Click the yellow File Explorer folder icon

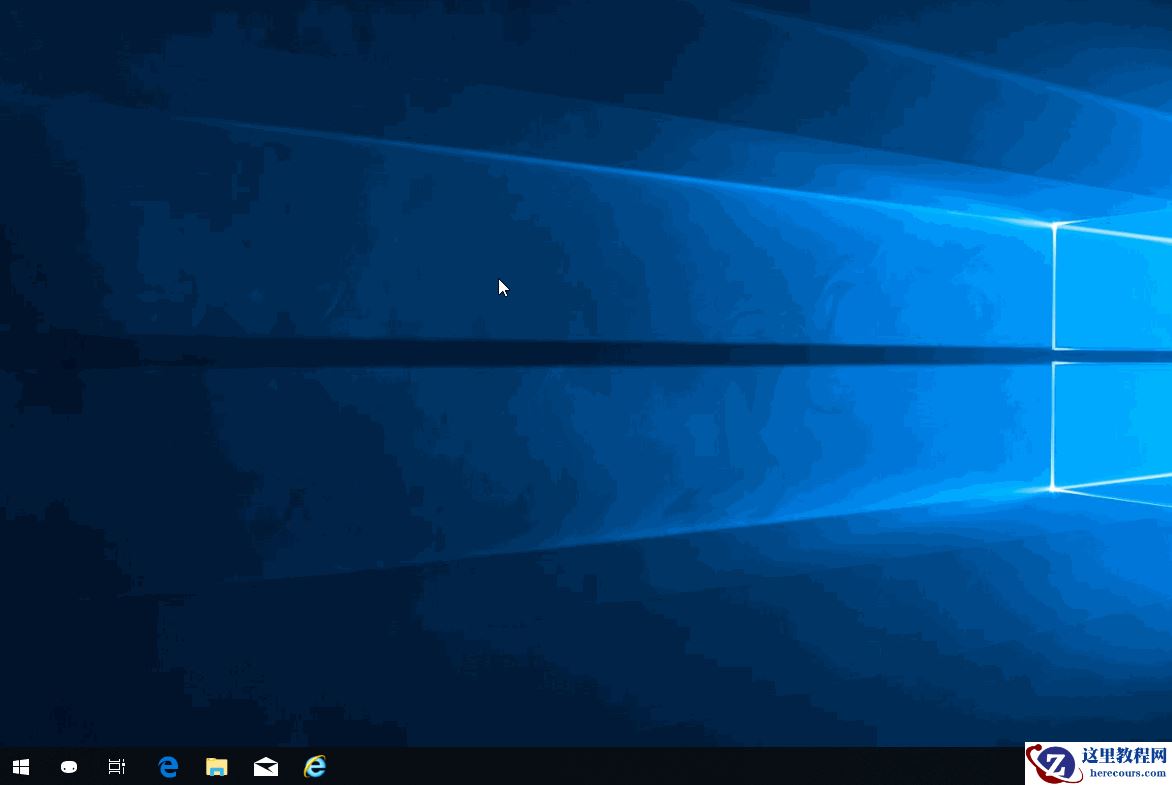(217, 766)
